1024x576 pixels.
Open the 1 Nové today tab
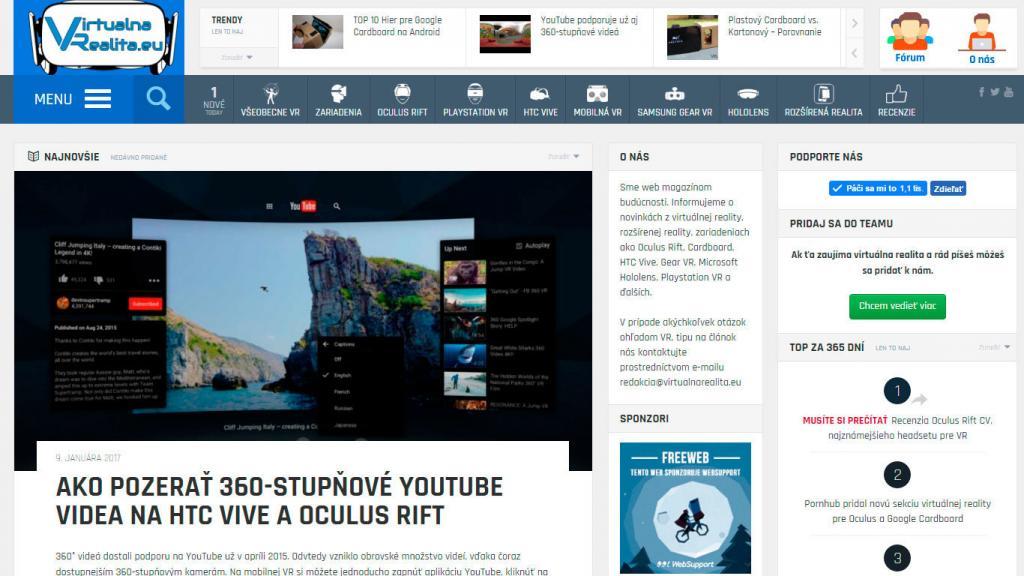[x=214, y=99]
